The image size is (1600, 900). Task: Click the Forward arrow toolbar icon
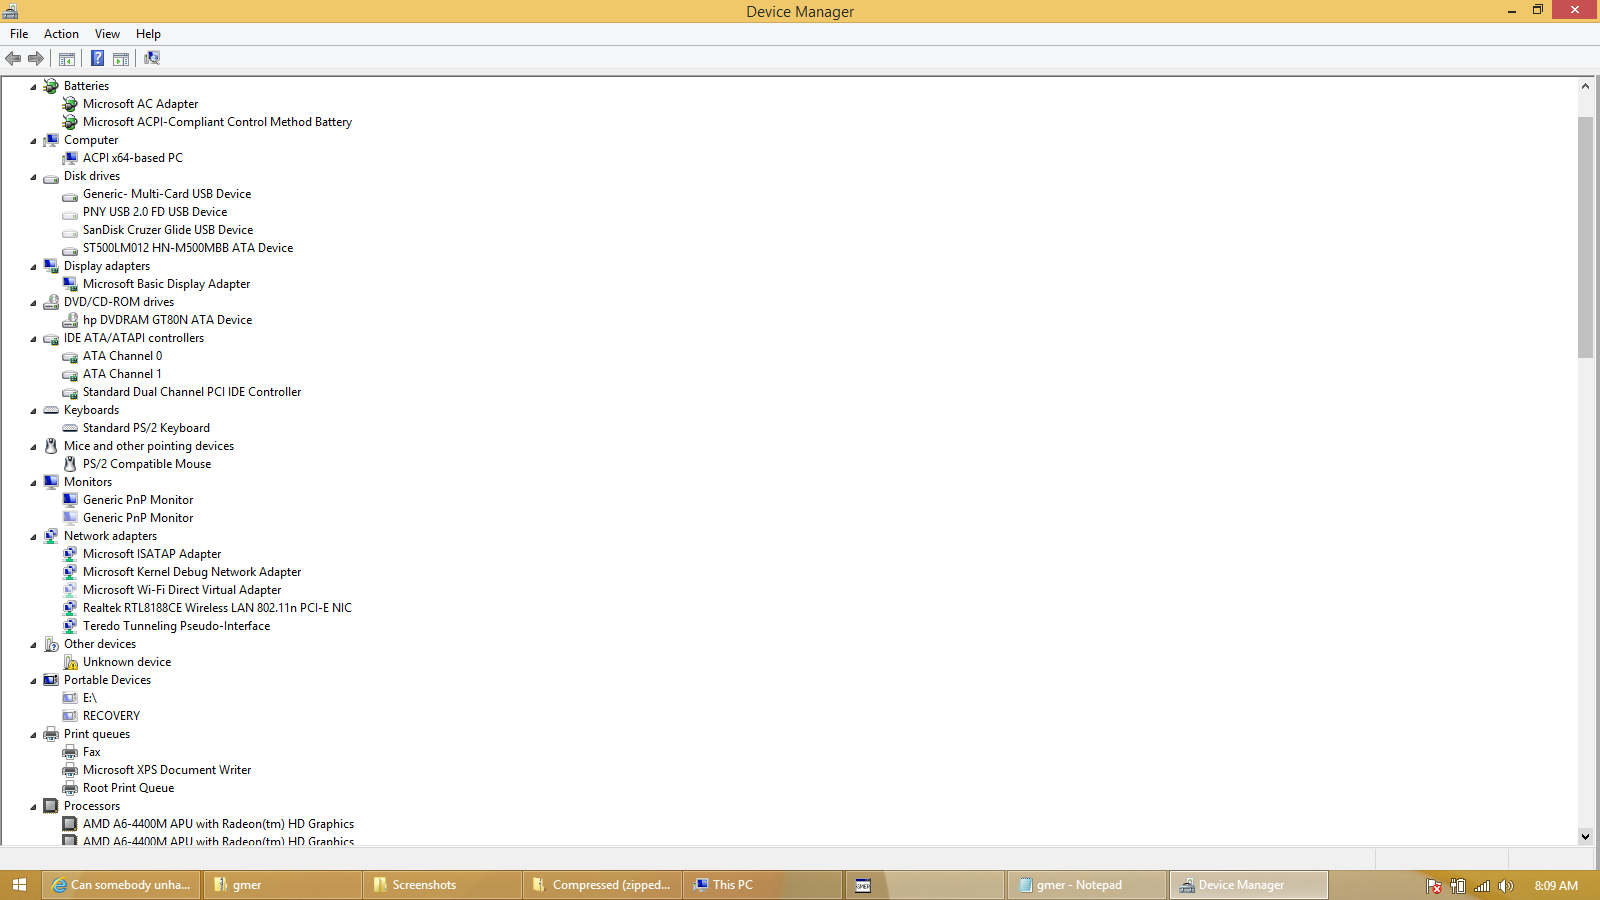36,58
